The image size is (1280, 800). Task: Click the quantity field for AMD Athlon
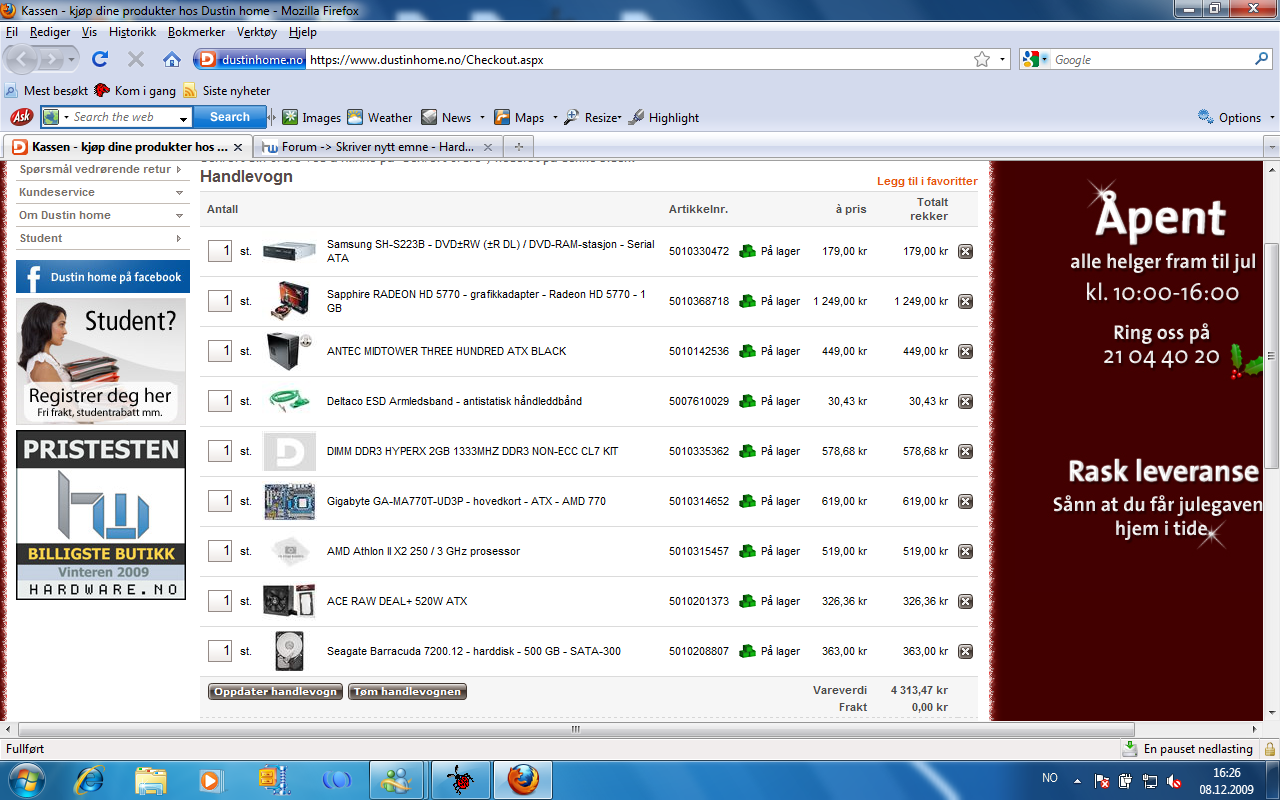click(x=220, y=551)
